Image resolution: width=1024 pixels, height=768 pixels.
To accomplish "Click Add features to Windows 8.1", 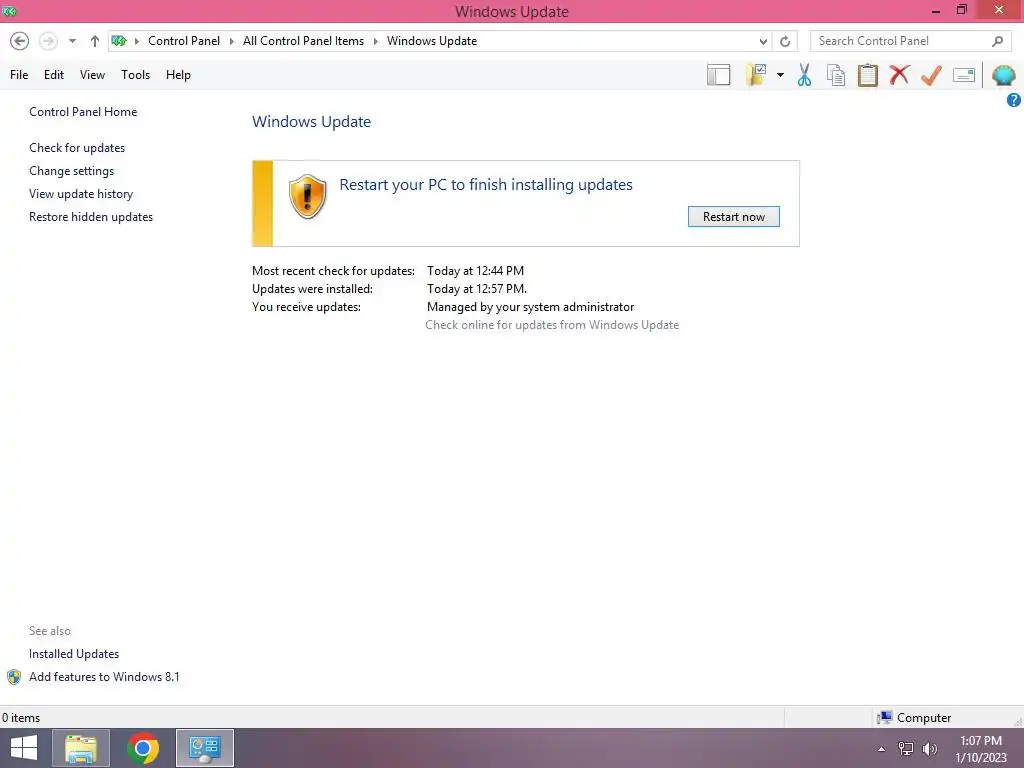I will coord(104,677).
